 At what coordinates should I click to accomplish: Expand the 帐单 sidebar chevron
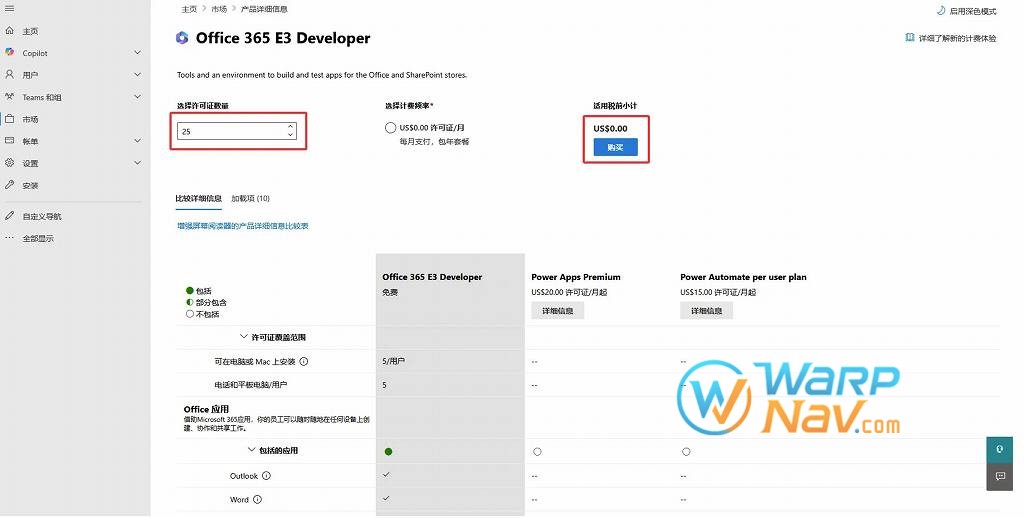(x=137, y=140)
